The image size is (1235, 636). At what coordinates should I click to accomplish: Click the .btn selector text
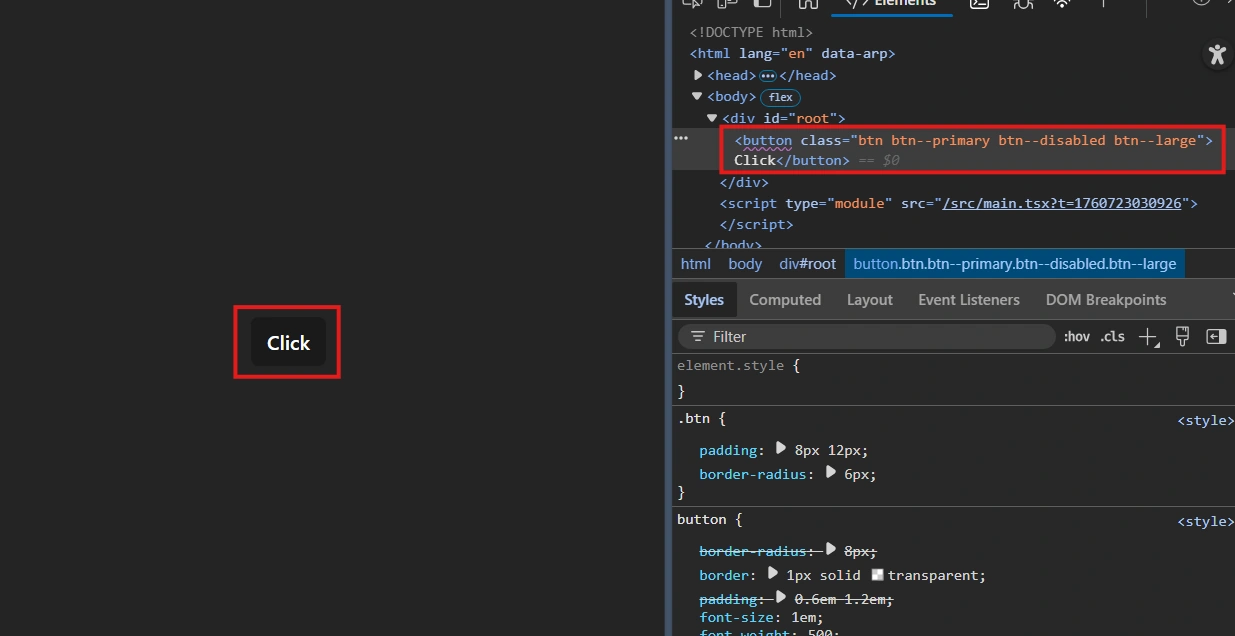point(693,419)
